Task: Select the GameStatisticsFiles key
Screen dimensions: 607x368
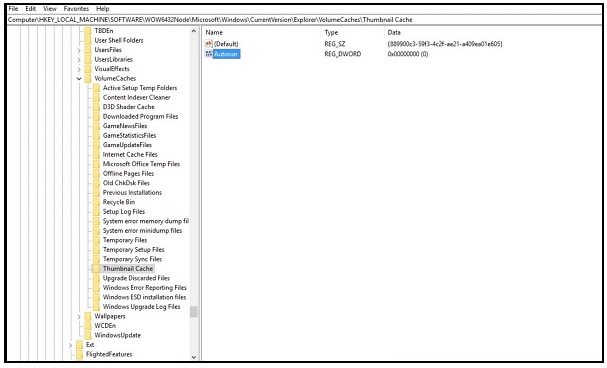Action: [129, 135]
